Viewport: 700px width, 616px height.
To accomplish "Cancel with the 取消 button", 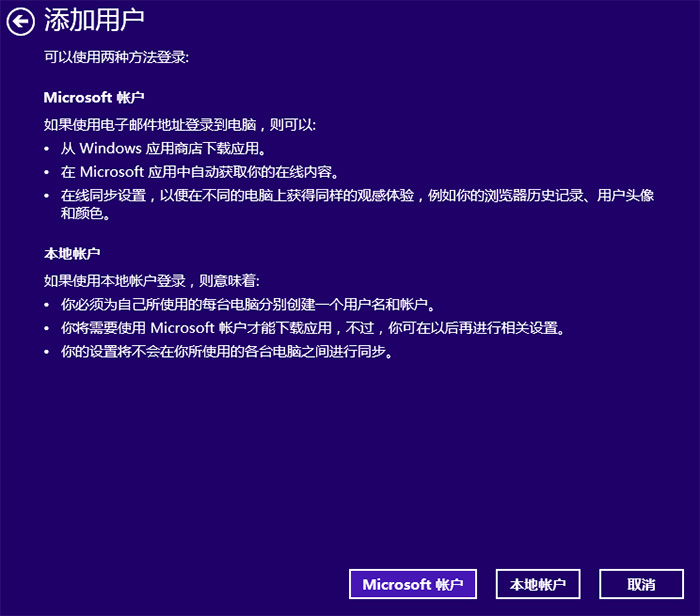I will (641, 584).
